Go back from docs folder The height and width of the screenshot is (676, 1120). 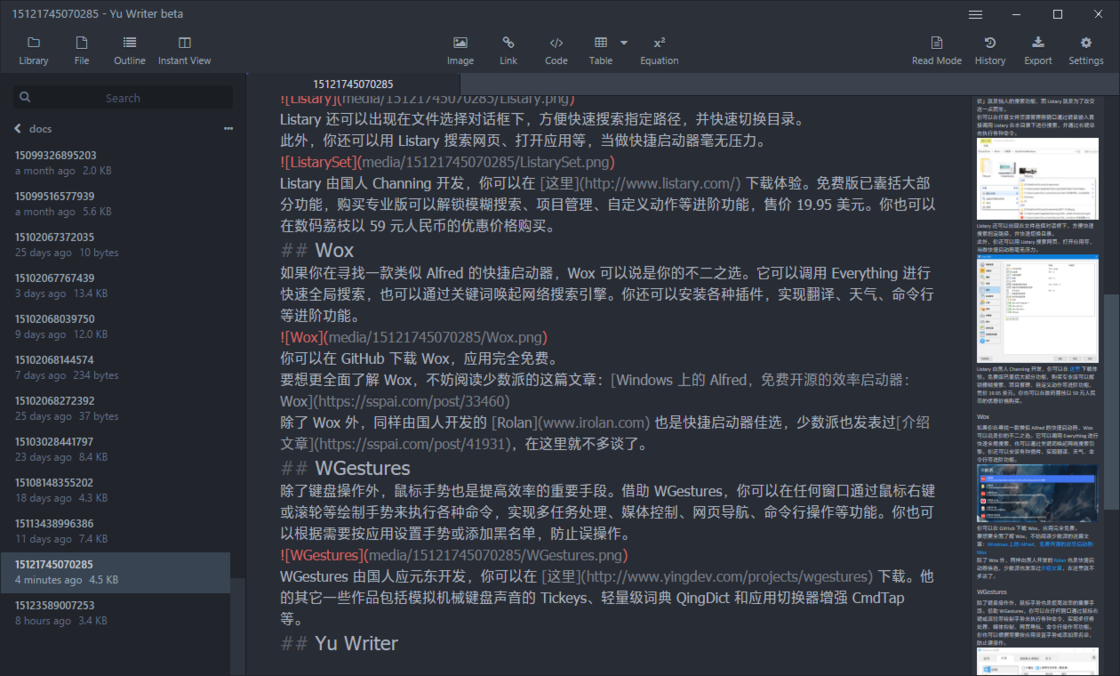[18, 129]
